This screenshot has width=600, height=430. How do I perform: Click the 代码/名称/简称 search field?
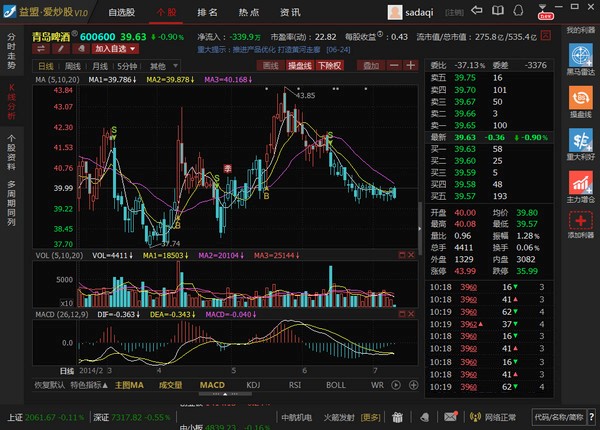click(x=559, y=417)
